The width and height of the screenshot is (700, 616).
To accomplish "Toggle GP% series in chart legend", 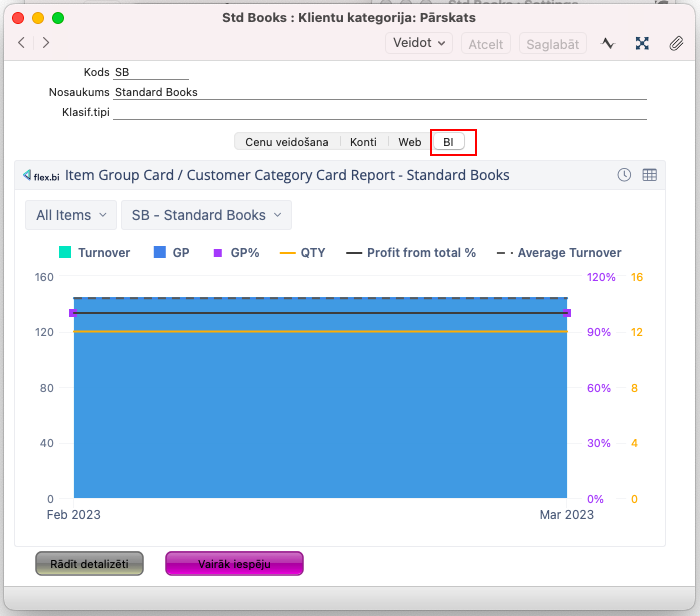I will (235, 253).
